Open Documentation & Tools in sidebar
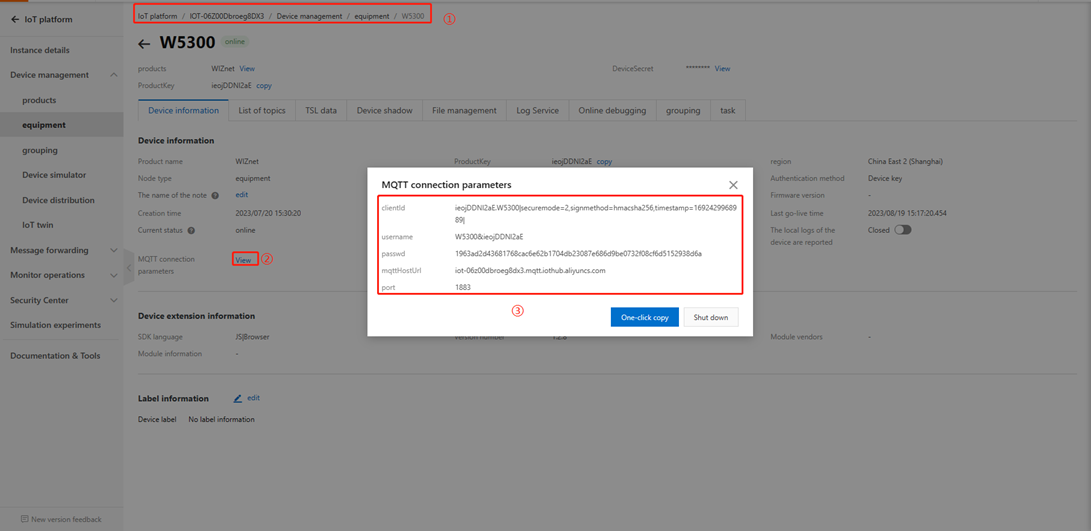Screen dimensions: 1091x531 pyautogui.click(x=55, y=356)
